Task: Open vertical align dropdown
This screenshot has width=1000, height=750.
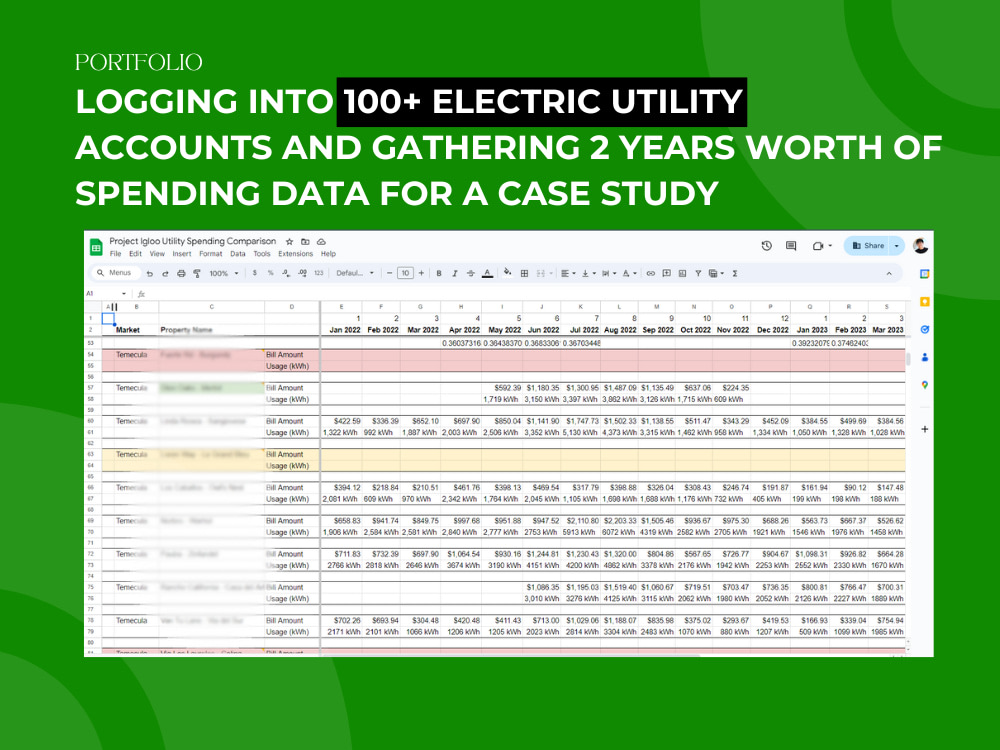Action: tap(588, 274)
